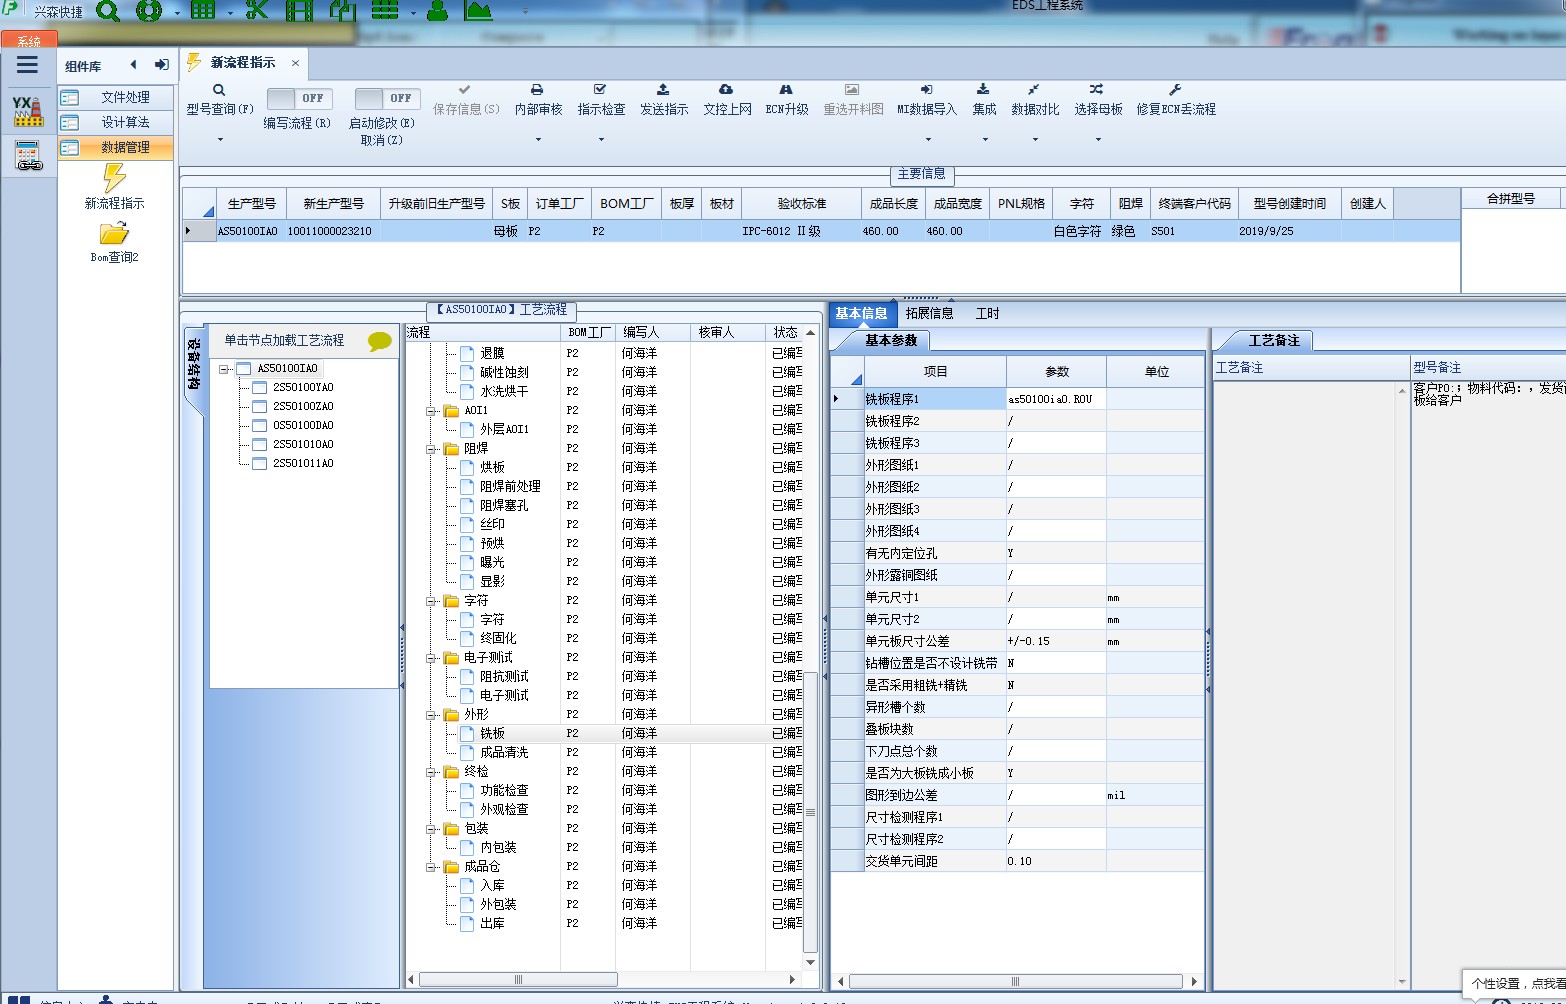Screen dimensions: 1566x1004
Task: Click the 选择母板 shuffle icon
Action: pos(1097,90)
